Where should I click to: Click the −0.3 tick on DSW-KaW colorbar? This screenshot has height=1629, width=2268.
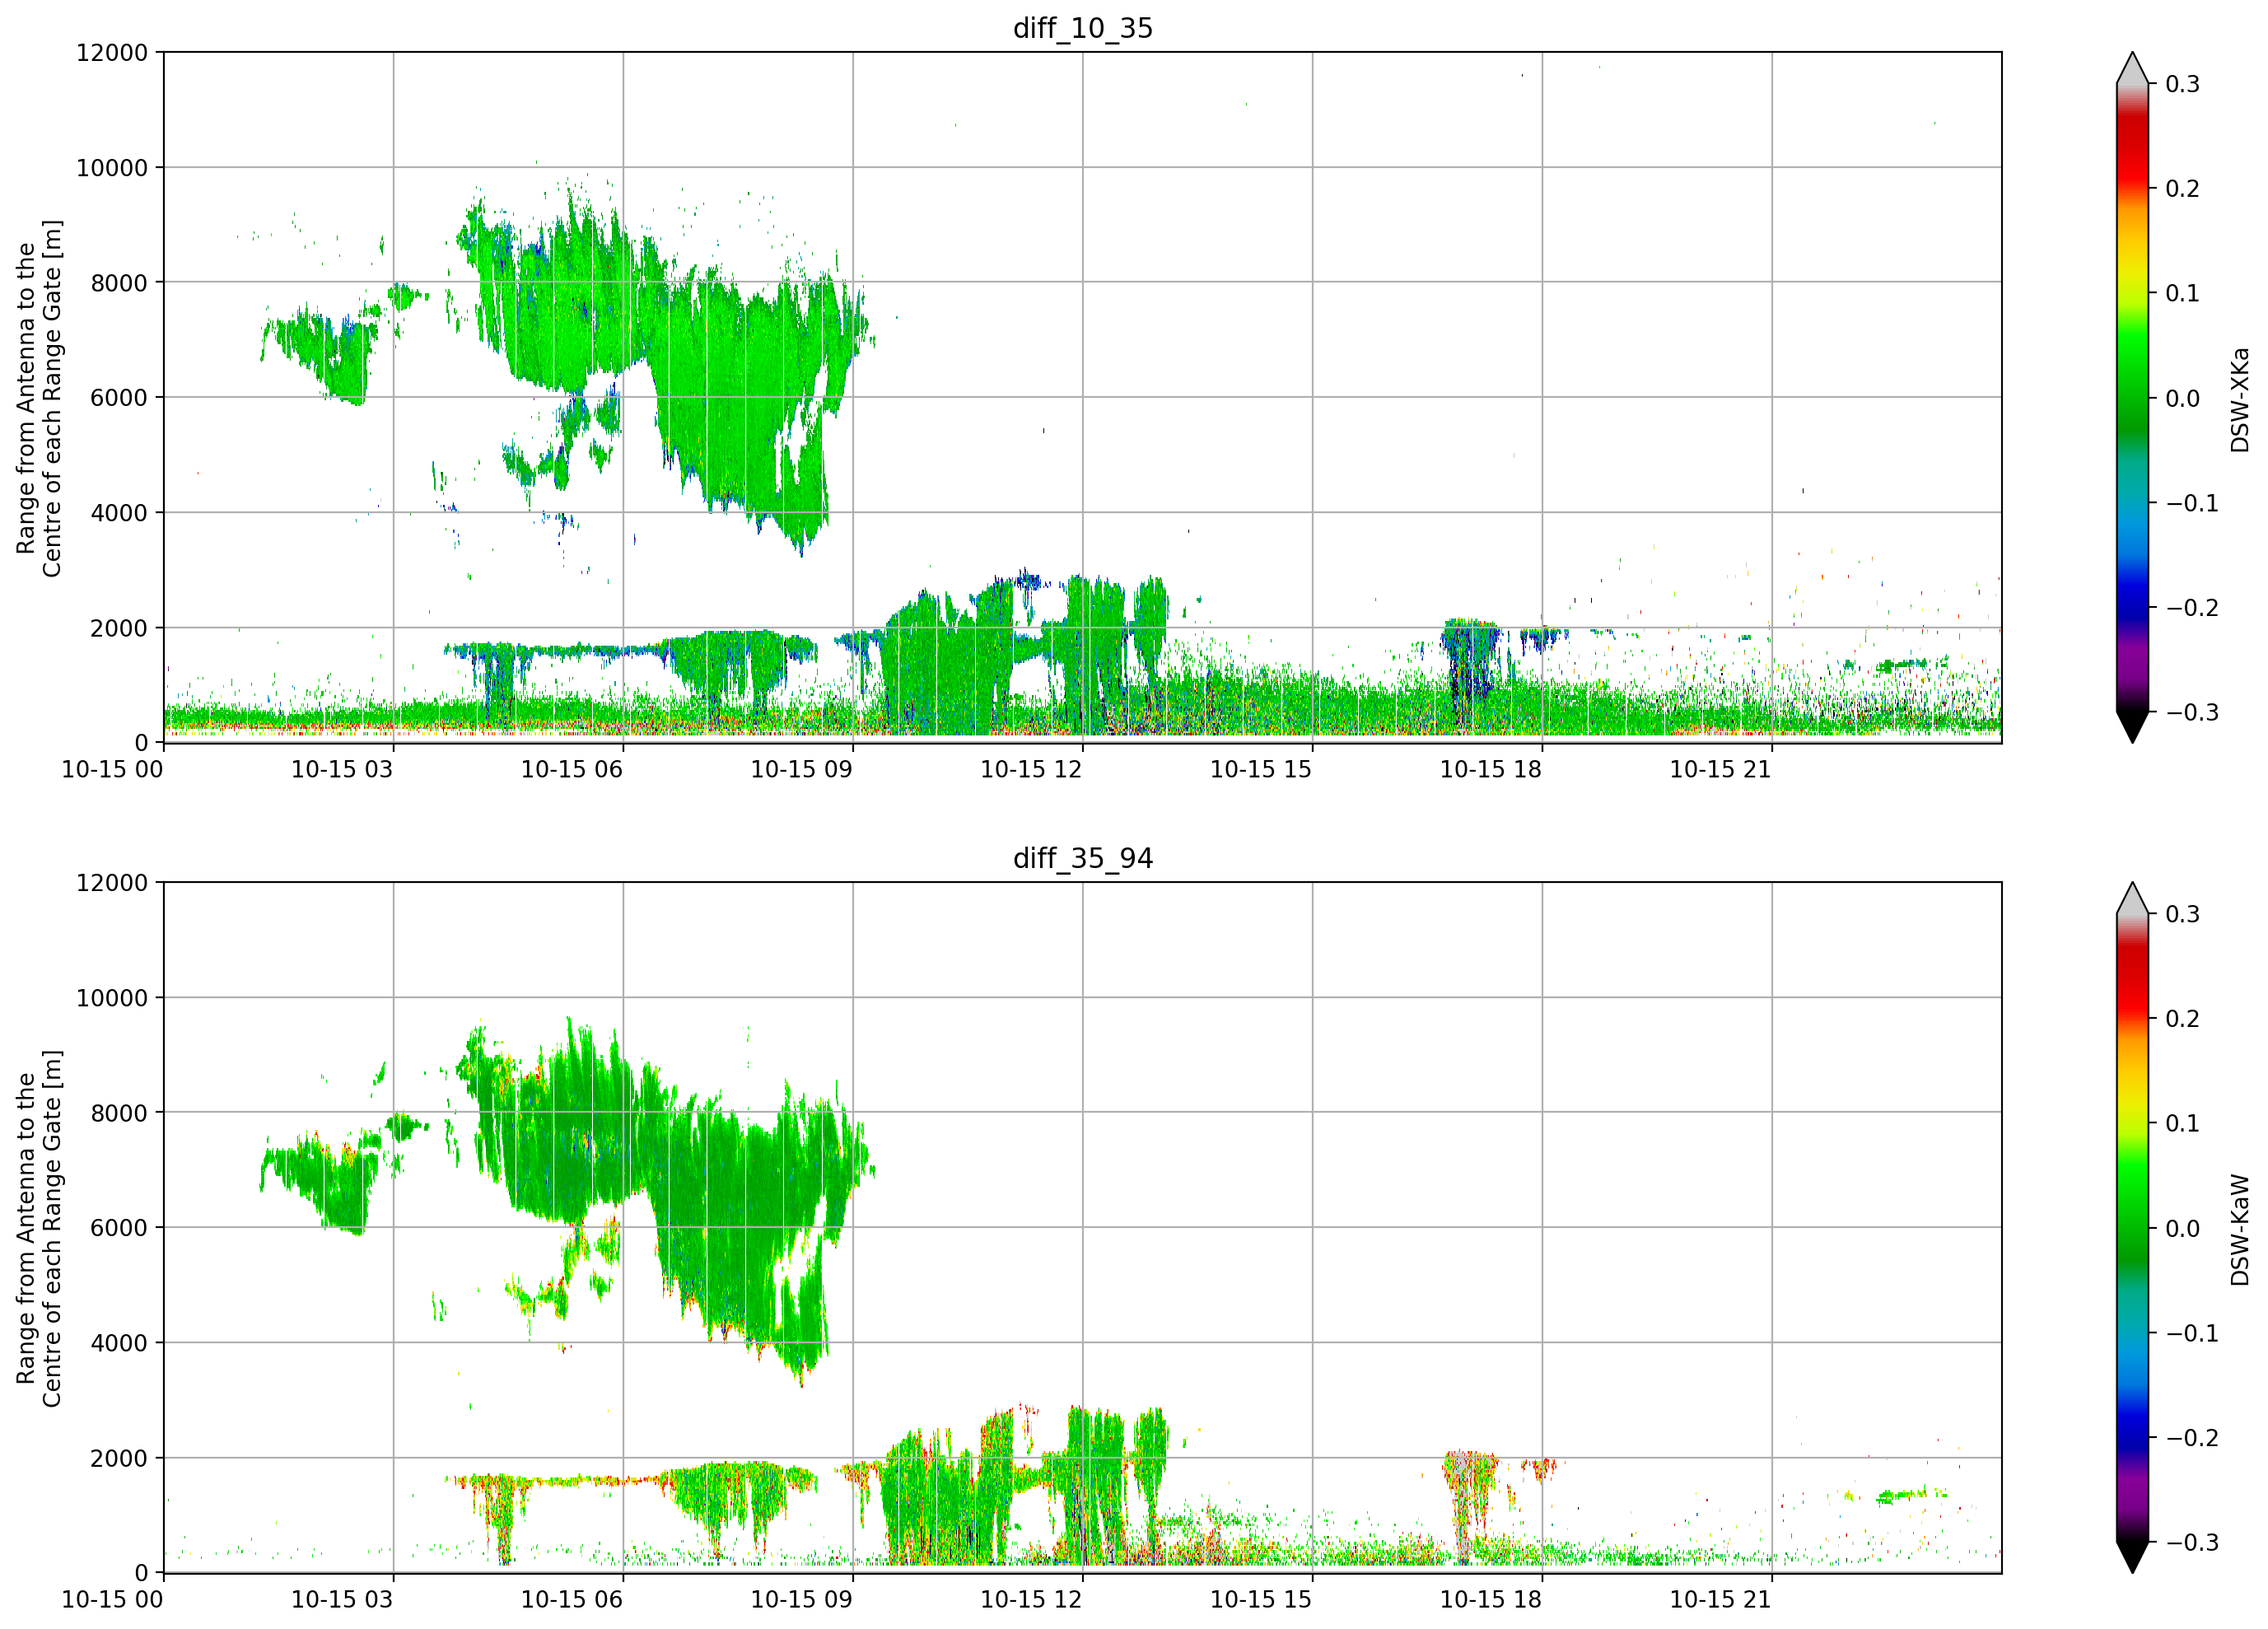pyautogui.click(x=2192, y=1542)
